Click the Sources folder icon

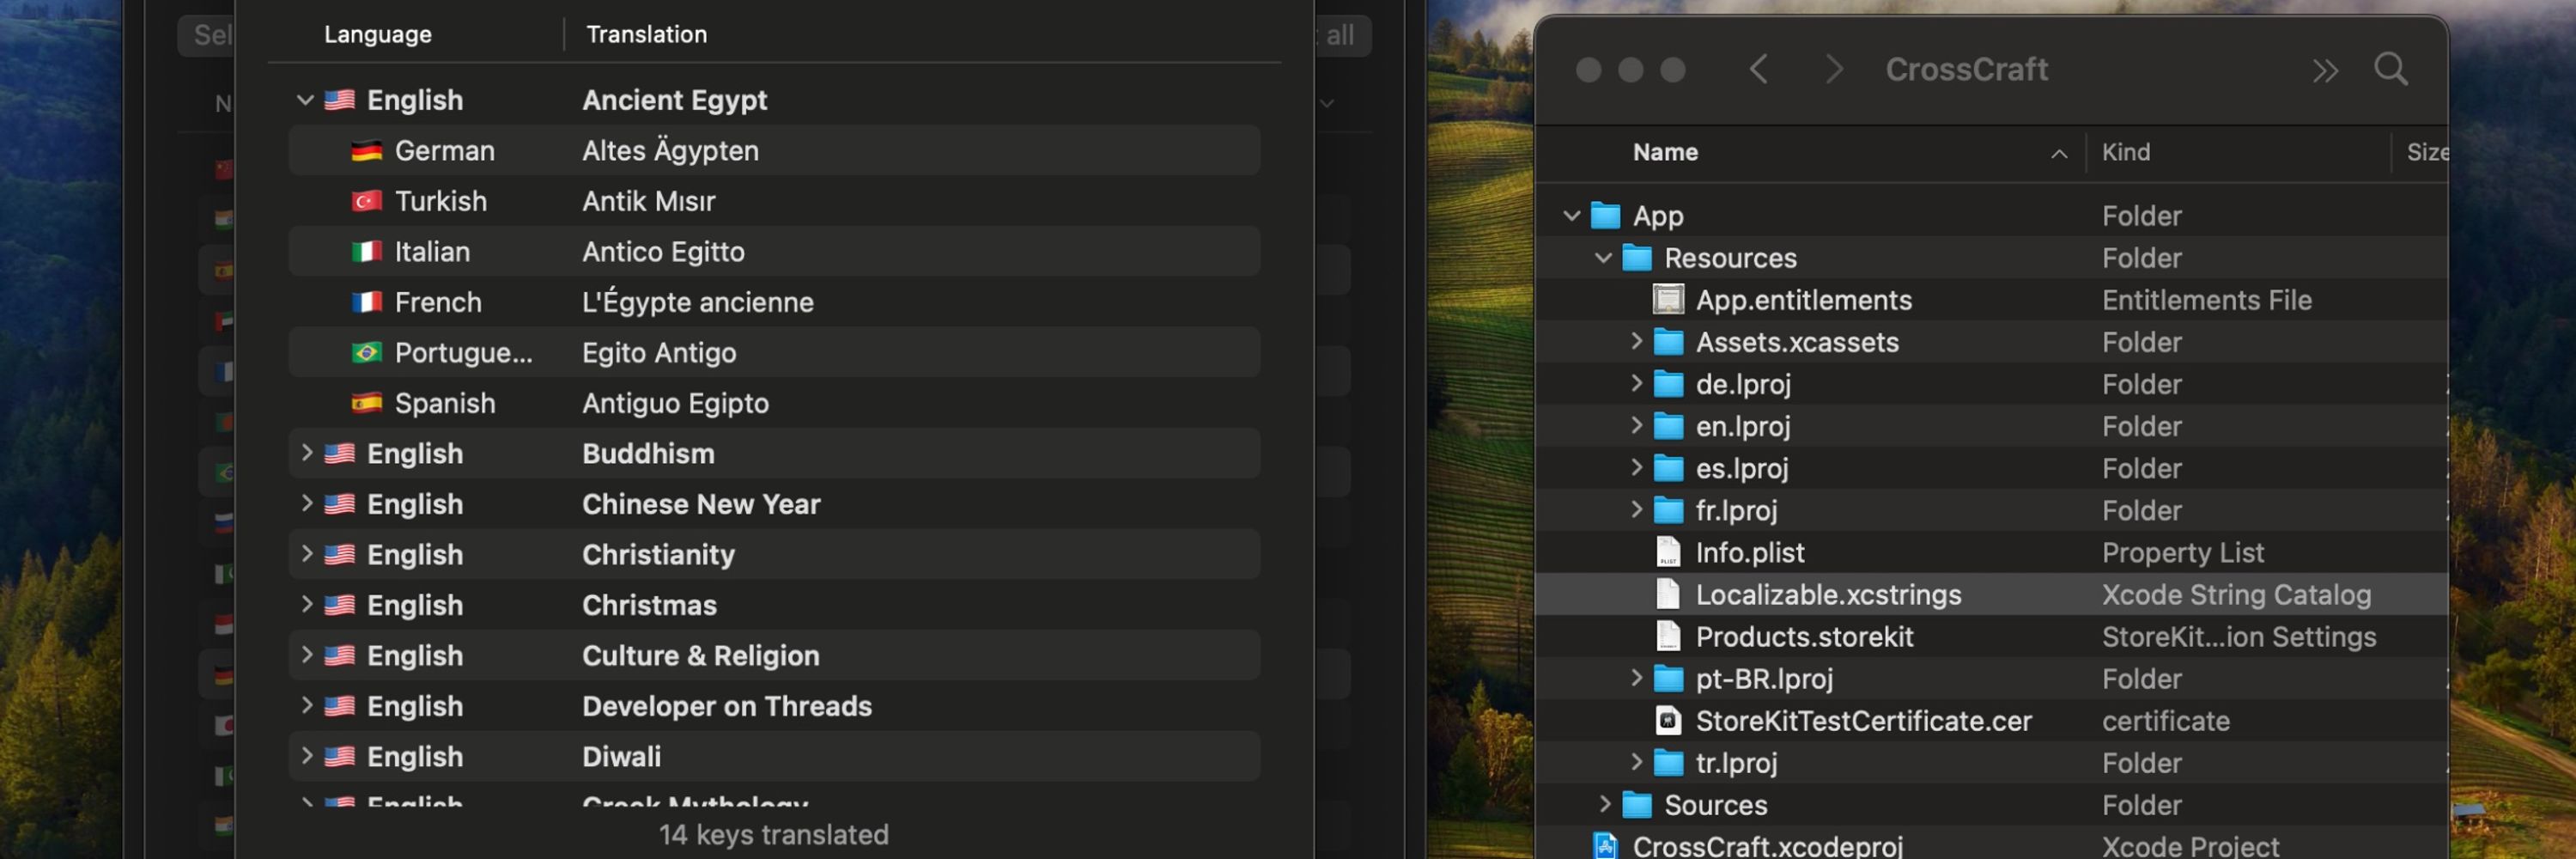(x=1637, y=805)
